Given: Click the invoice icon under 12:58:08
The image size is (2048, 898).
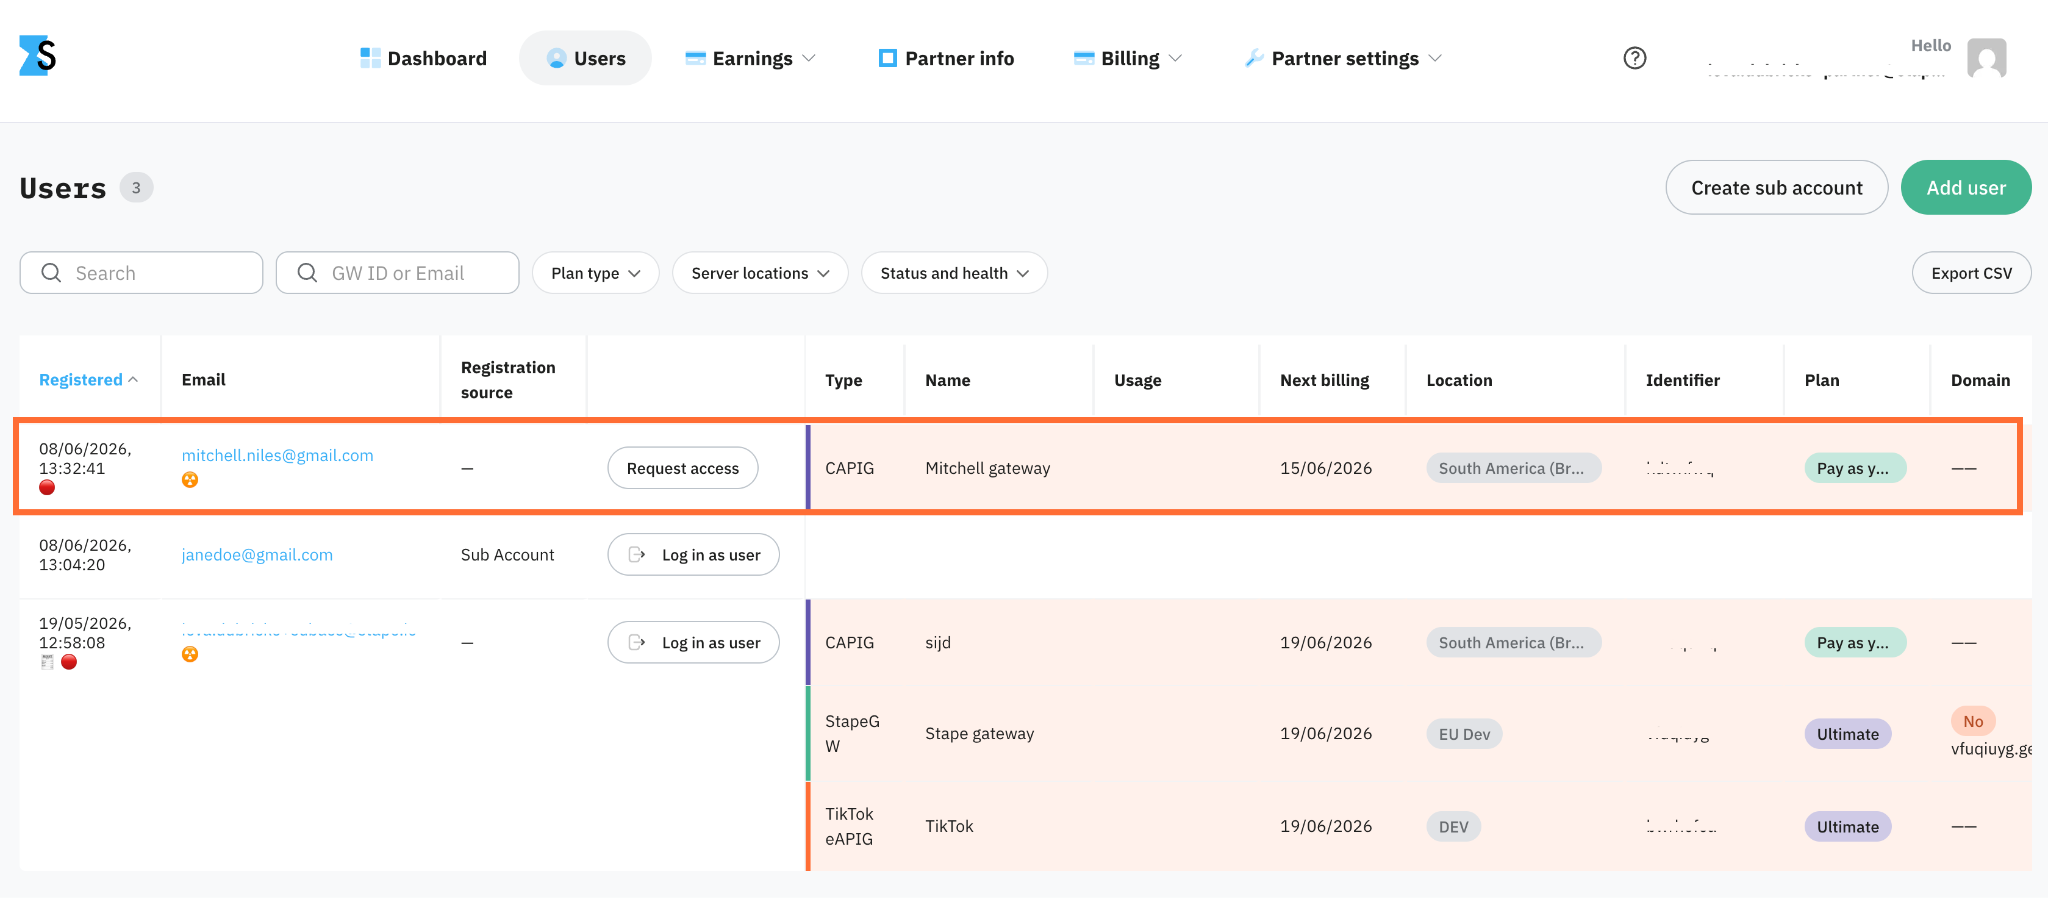Looking at the screenshot, I should (x=47, y=662).
